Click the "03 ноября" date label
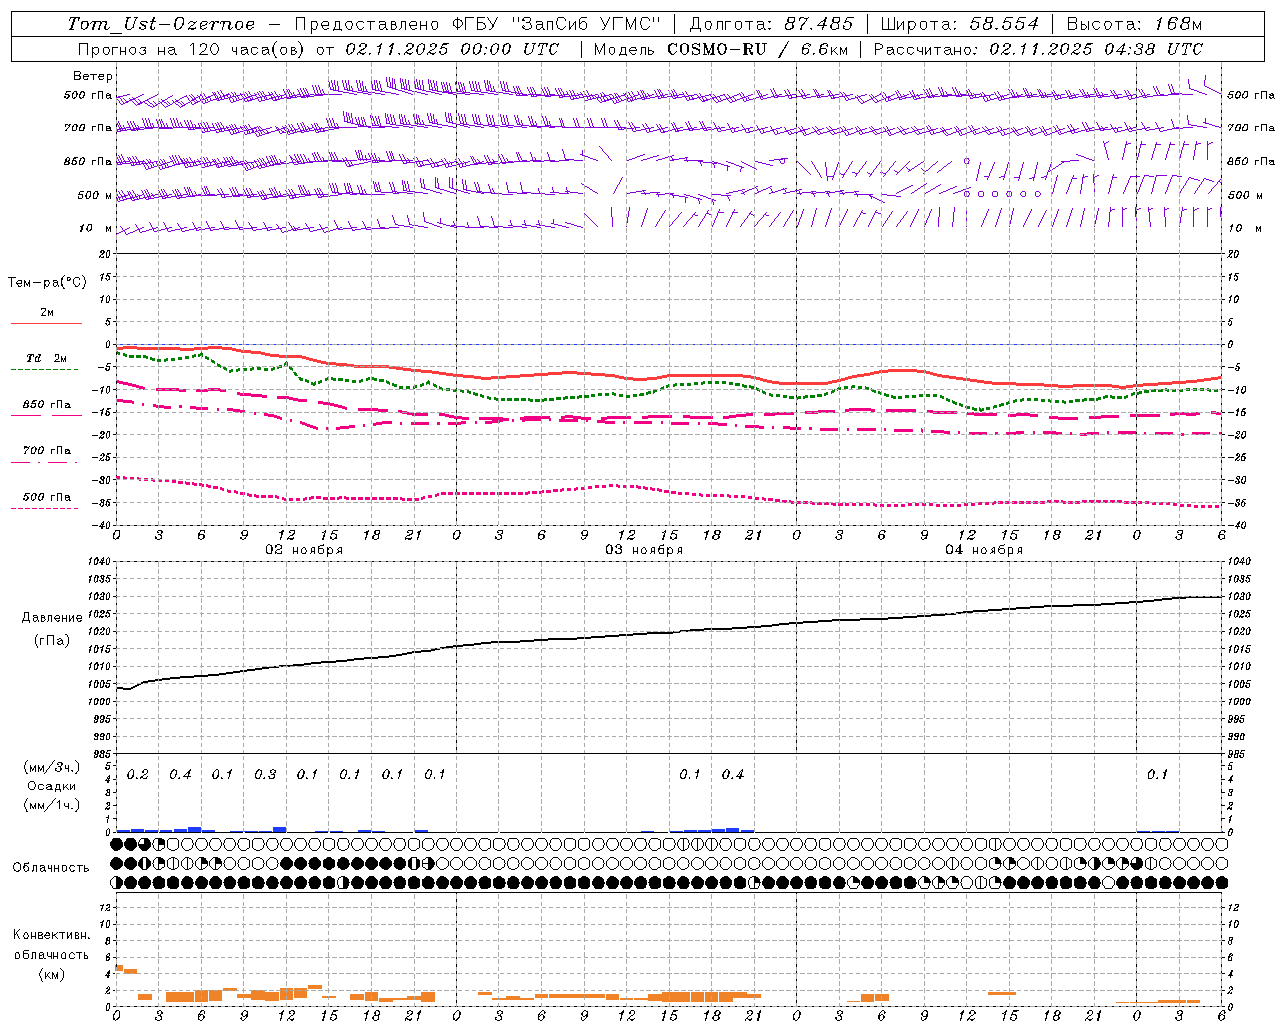Viewport: 1280px width, 1024px height. (x=644, y=550)
